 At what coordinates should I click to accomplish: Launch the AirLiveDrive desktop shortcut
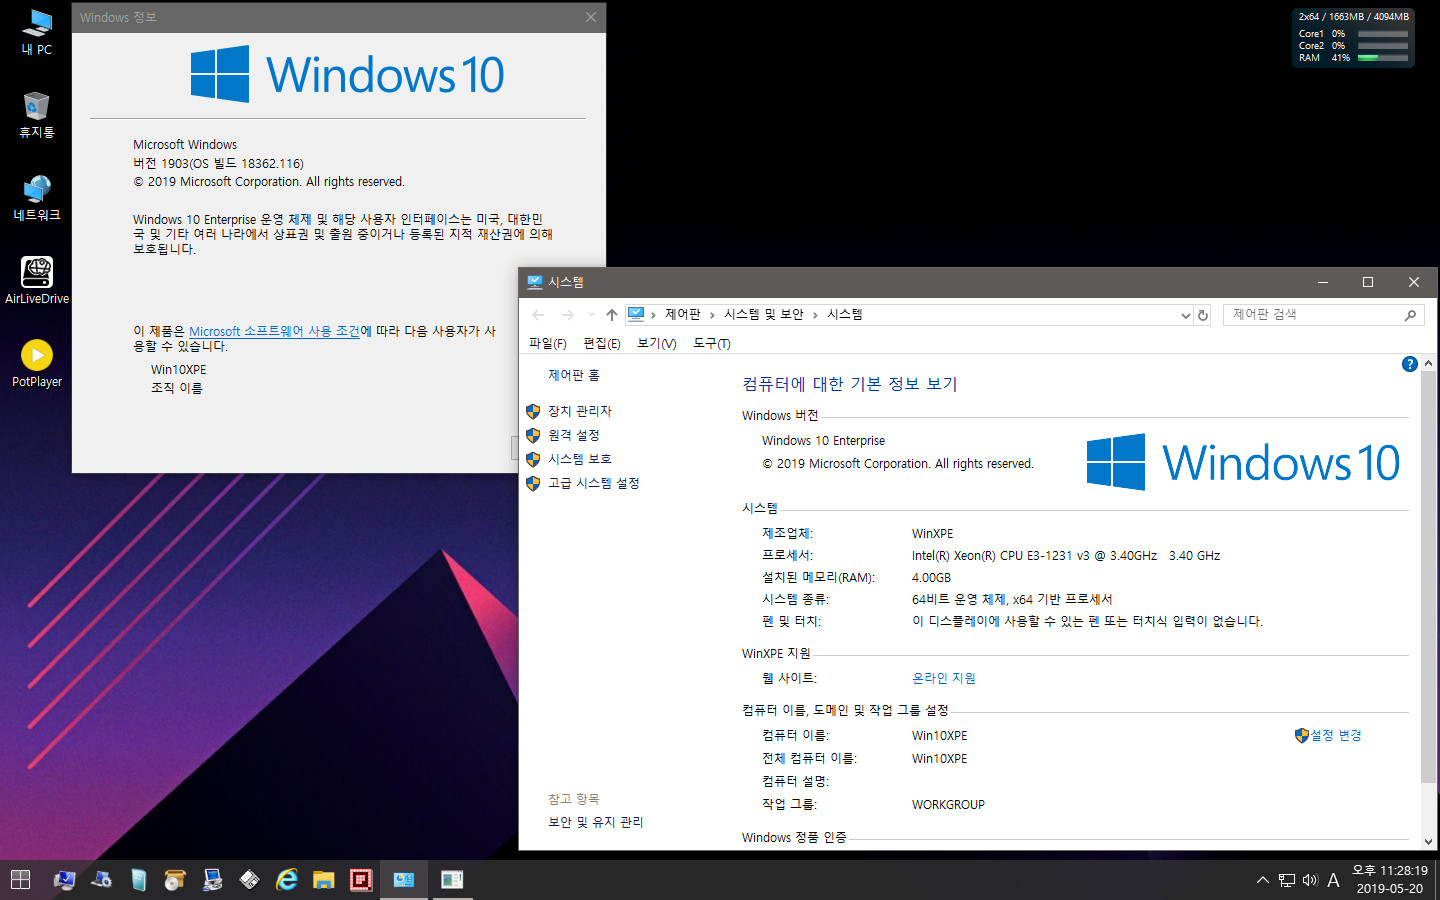(37, 281)
